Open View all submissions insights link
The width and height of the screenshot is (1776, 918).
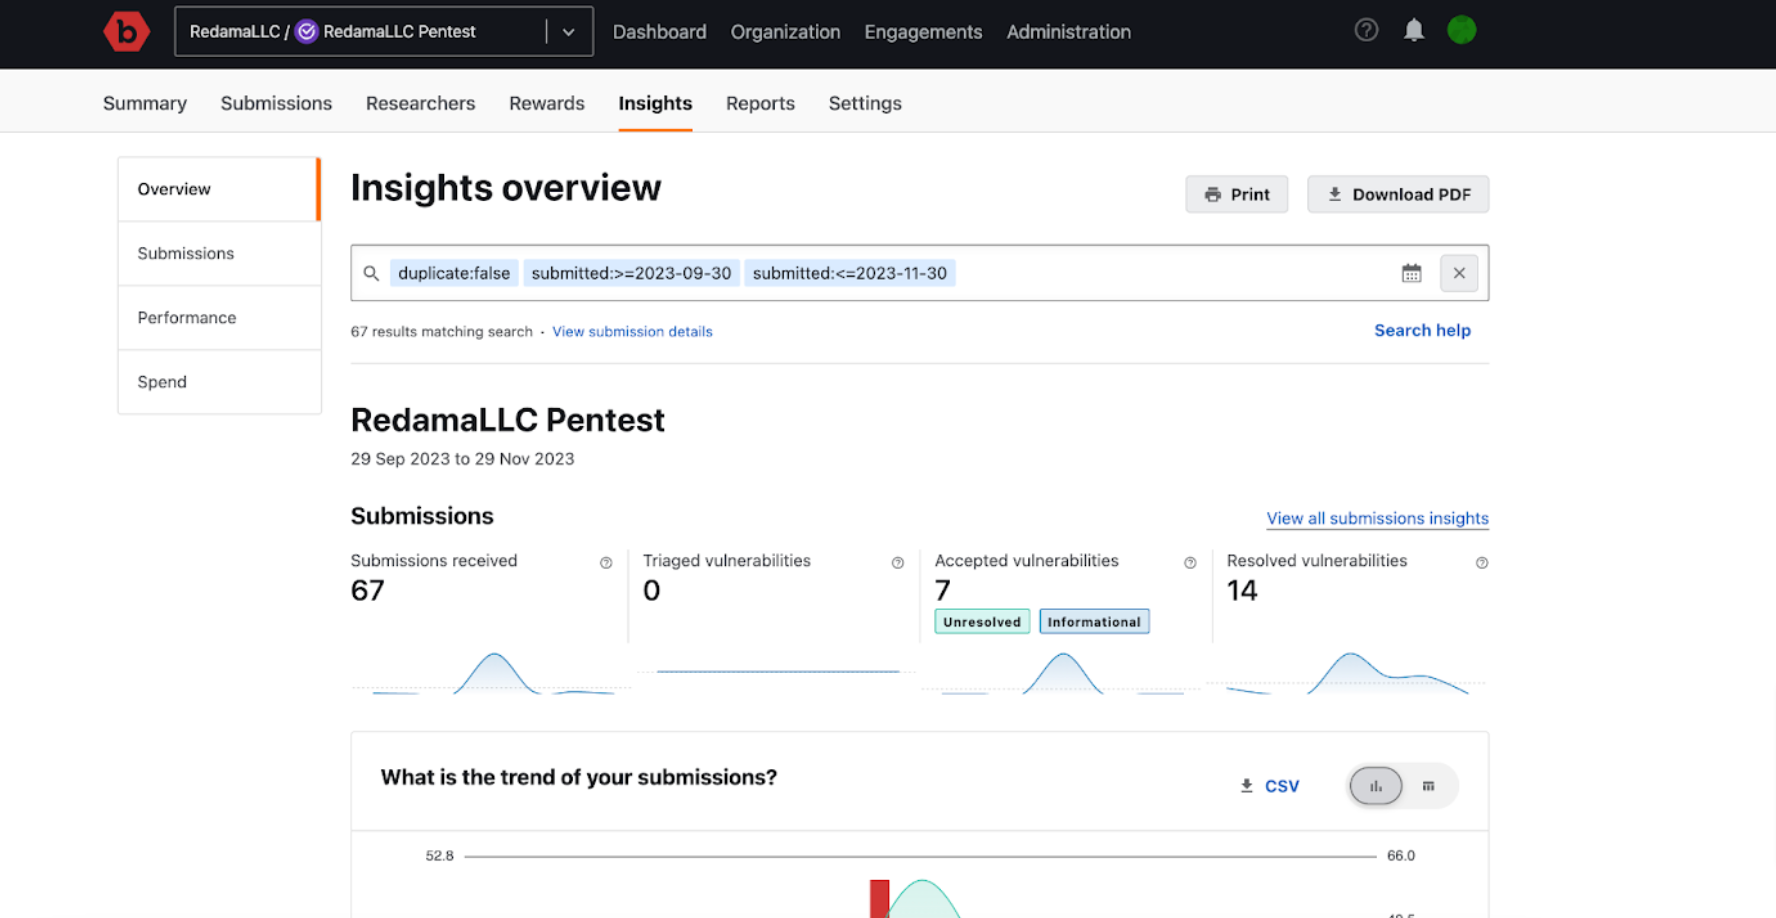tap(1377, 518)
